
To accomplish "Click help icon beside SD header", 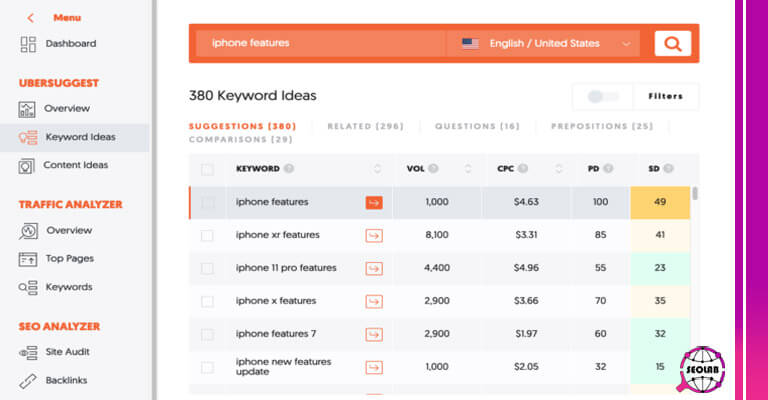I will (669, 168).
